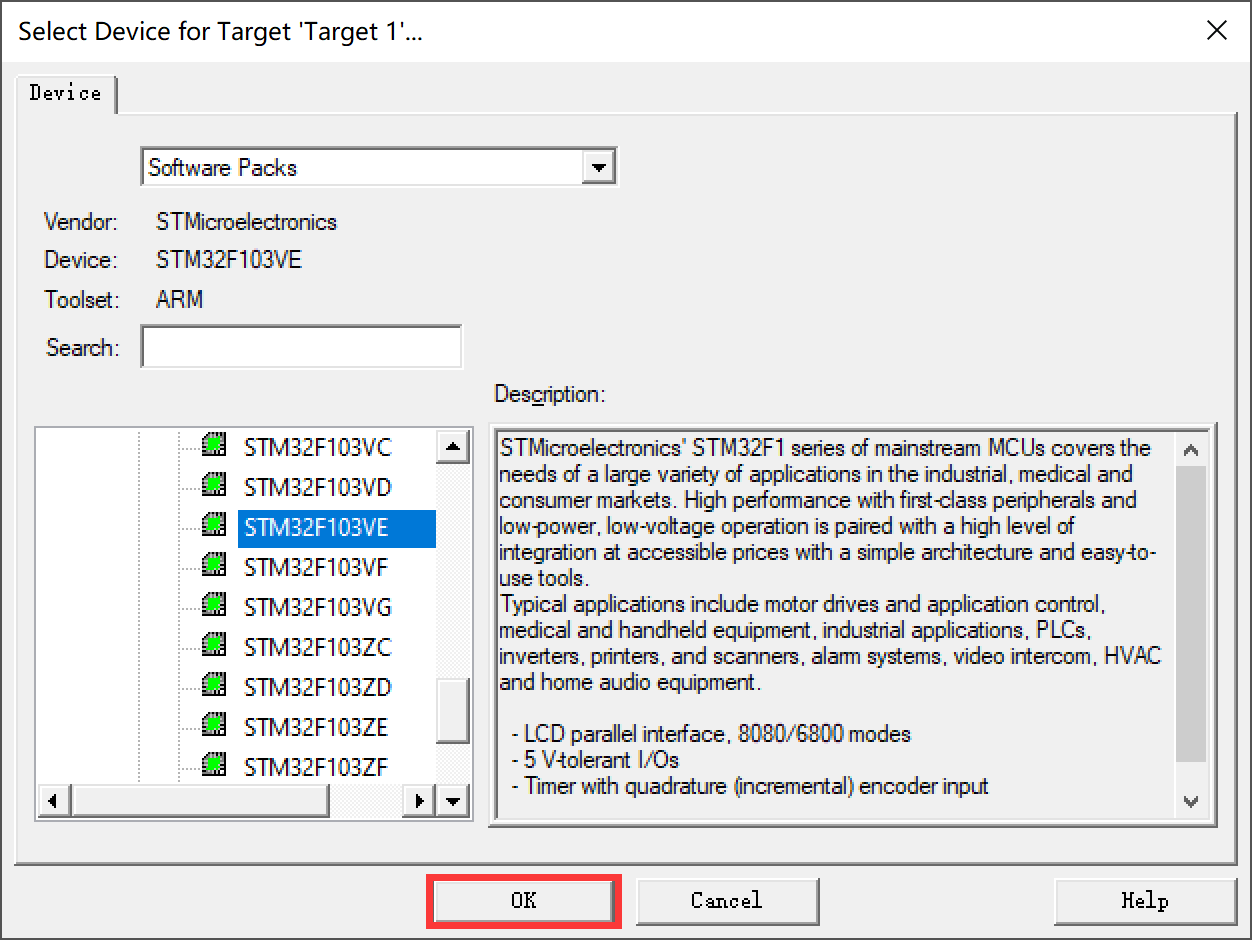The image size is (1252, 940).
Task: Open the Software Packs dropdown
Action: (598, 167)
